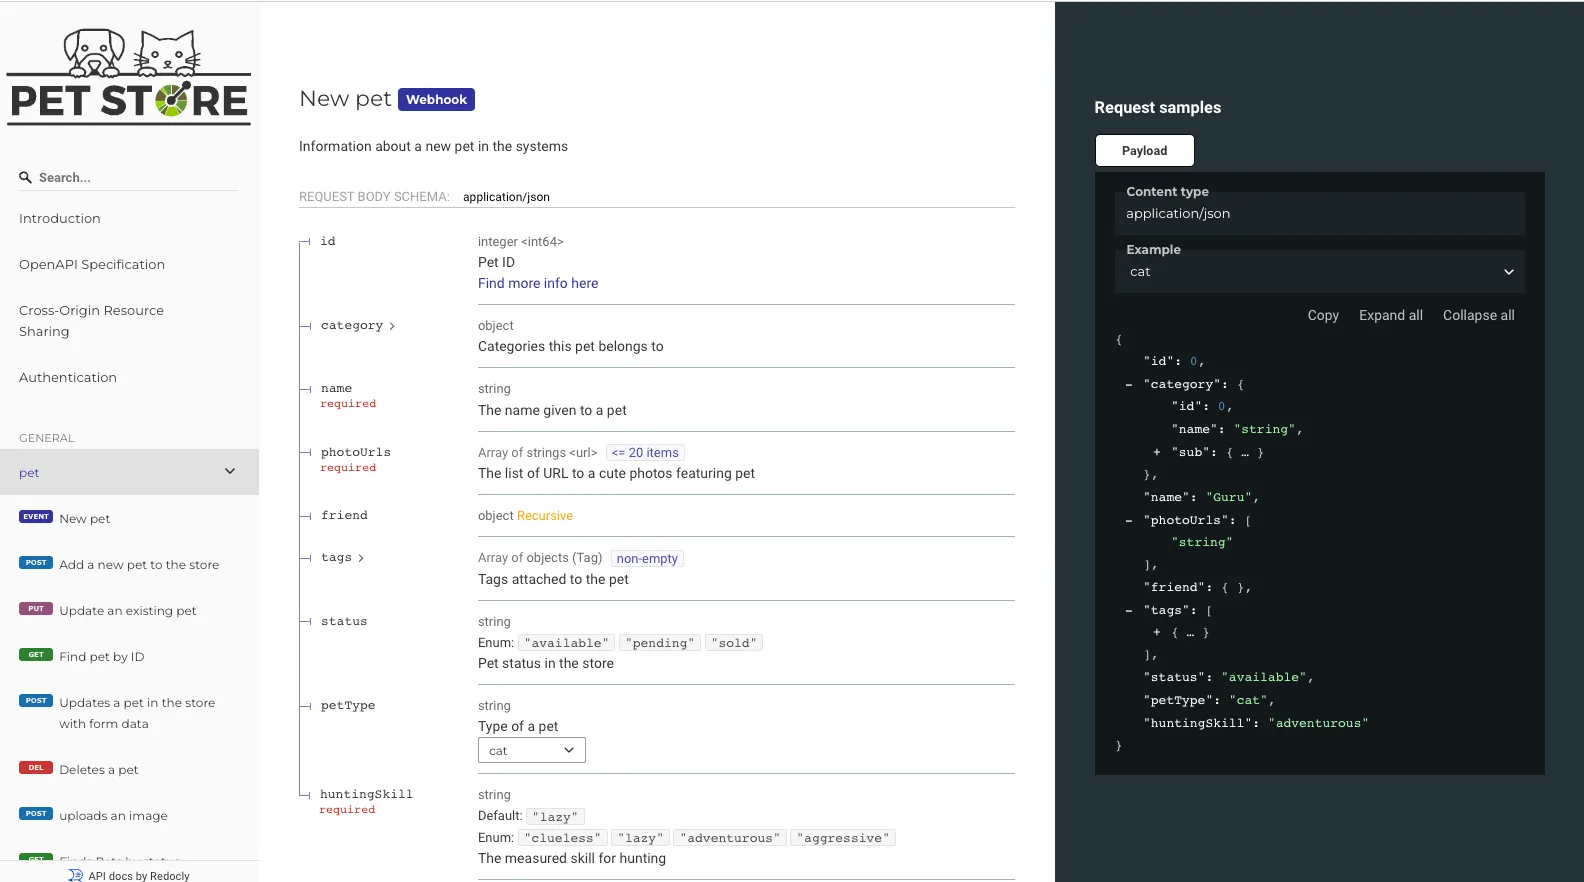Click into the Search field
Viewport: 1584px width, 882px height.
[x=135, y=178]
